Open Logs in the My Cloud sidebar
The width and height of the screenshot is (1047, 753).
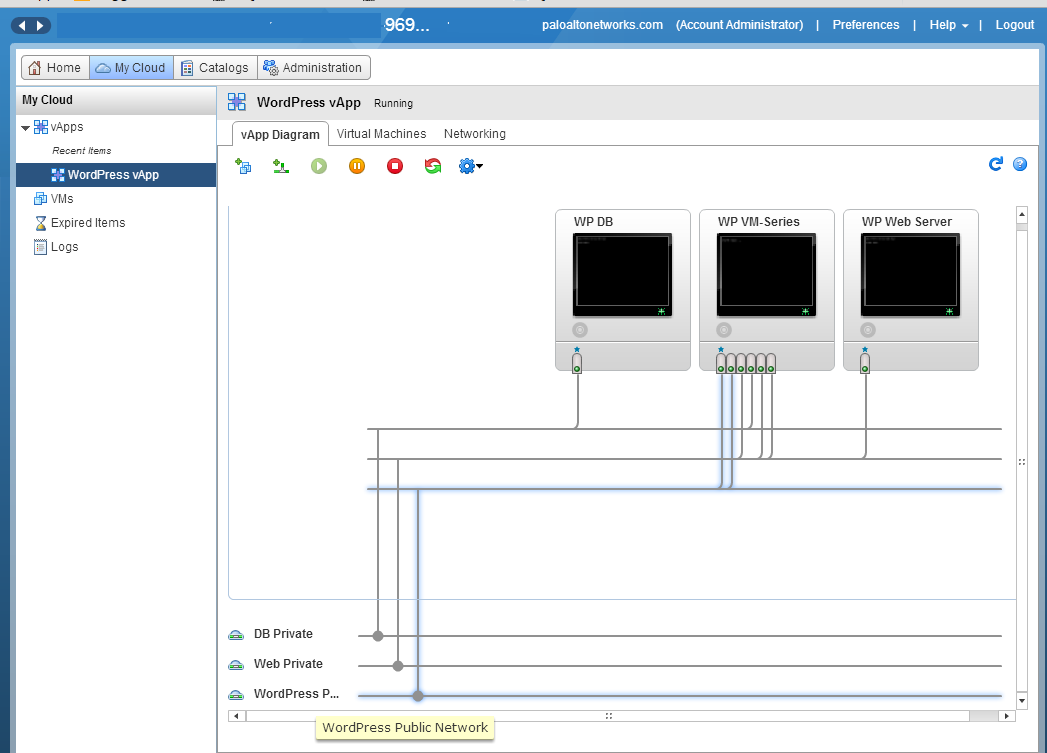point(64,247)
